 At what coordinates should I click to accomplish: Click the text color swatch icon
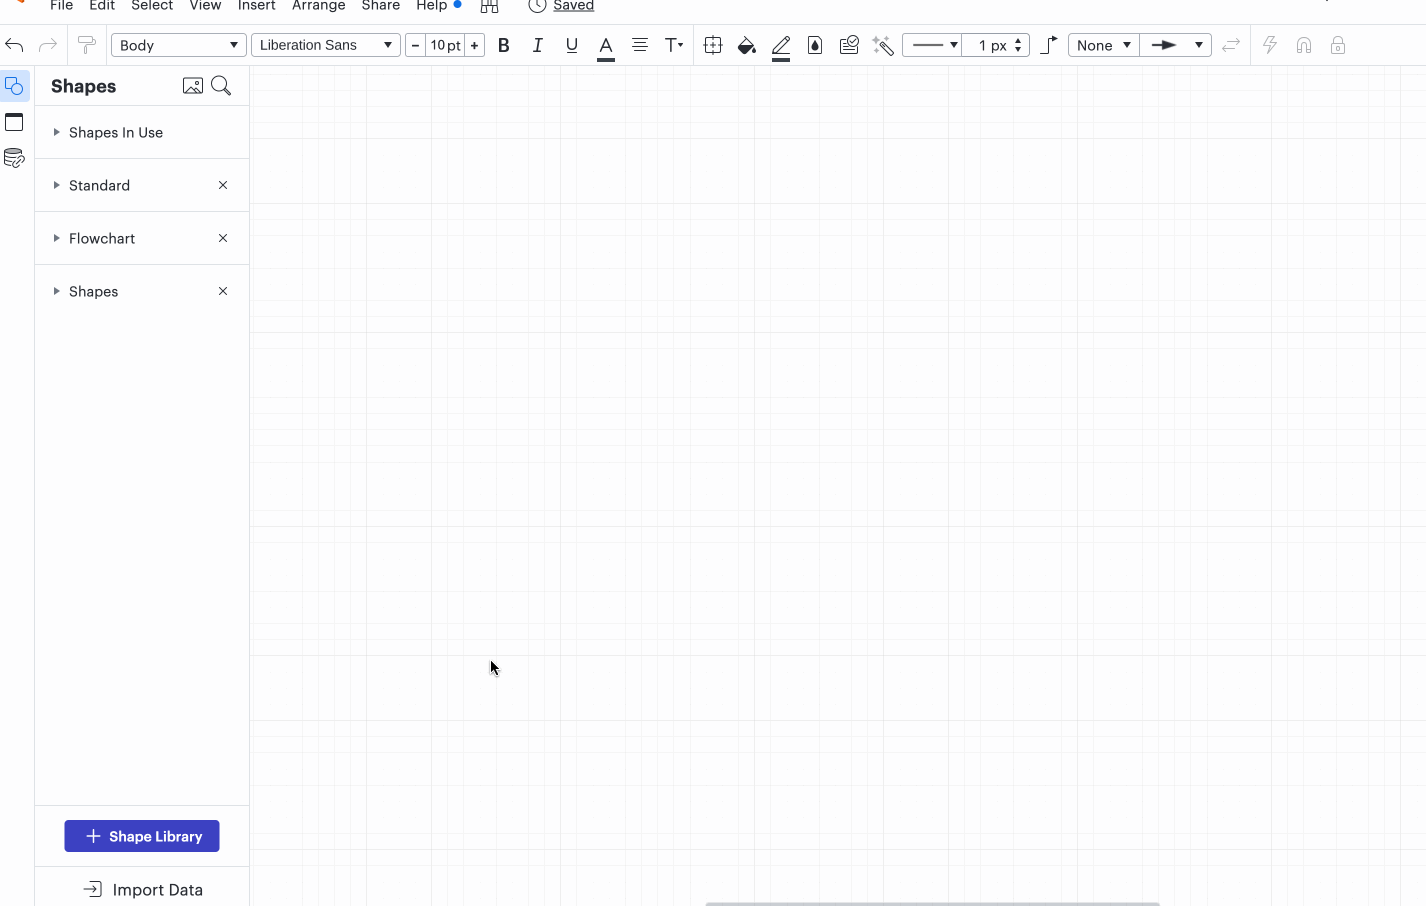pos(606,45)
